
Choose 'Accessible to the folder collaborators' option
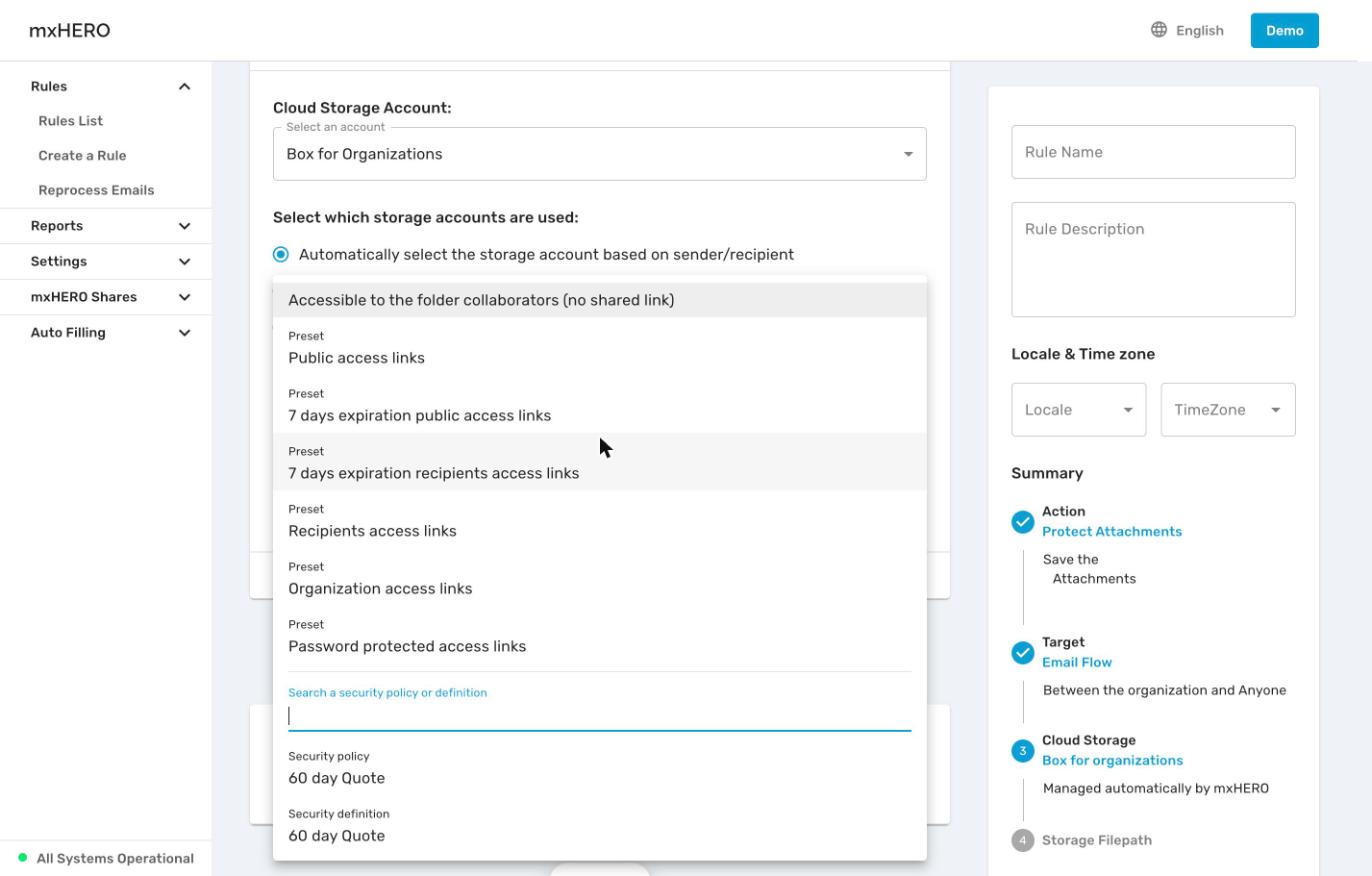coord(600,300)
